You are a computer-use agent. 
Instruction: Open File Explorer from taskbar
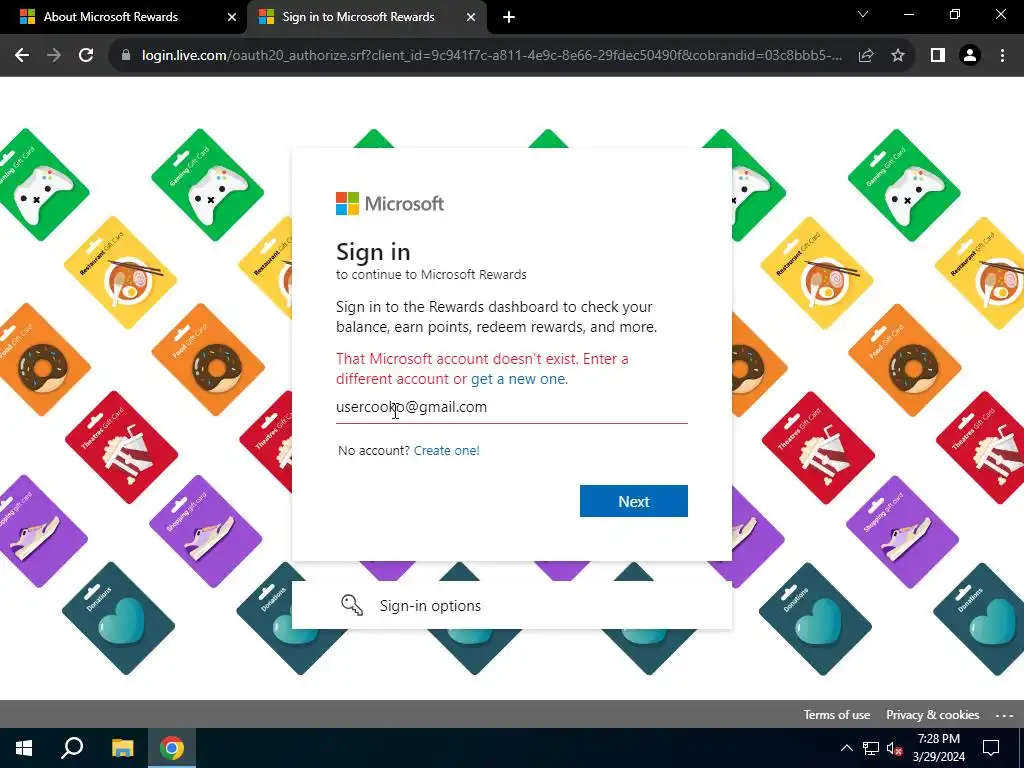coord(122,748)
